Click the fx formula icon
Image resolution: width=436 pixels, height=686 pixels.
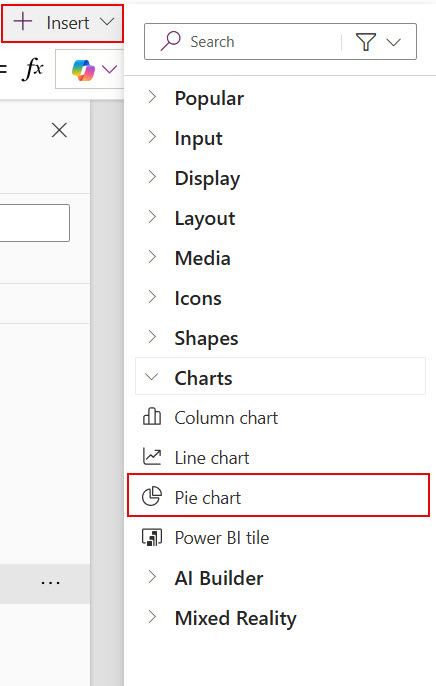click(32, 69)
